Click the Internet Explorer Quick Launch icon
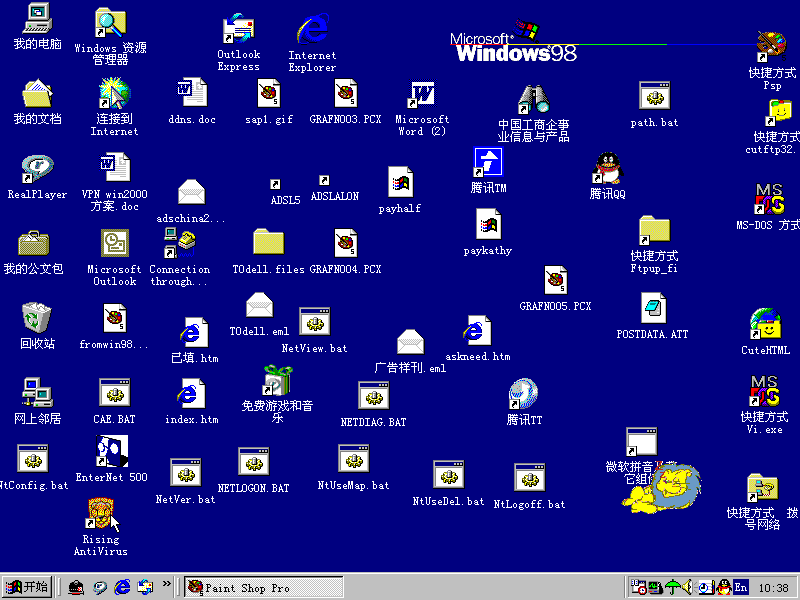The image size is (800, 600). coord(123,587)
